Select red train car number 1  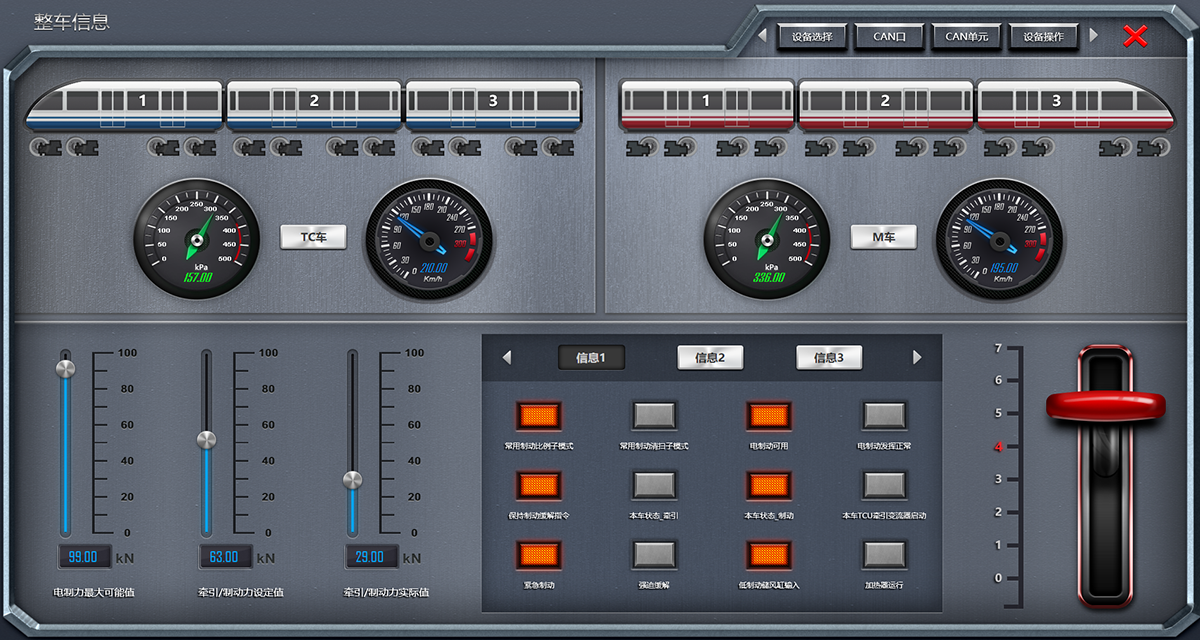(x=706, y=105)
